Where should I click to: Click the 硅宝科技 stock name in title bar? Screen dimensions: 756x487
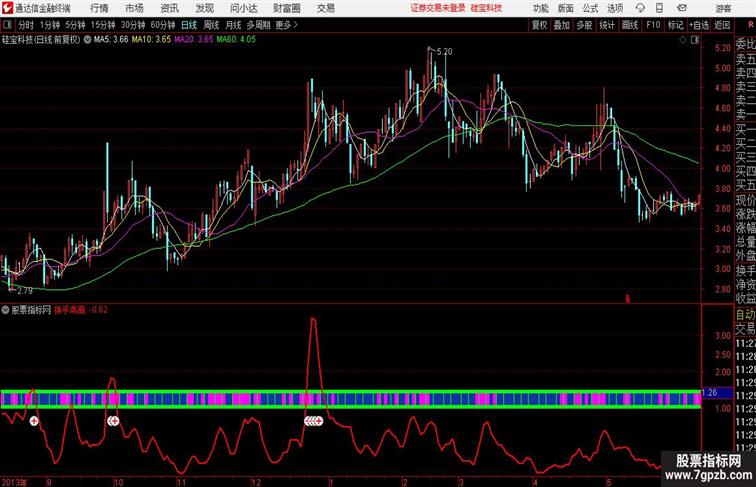pyautogui.click(x=486, y=8)
